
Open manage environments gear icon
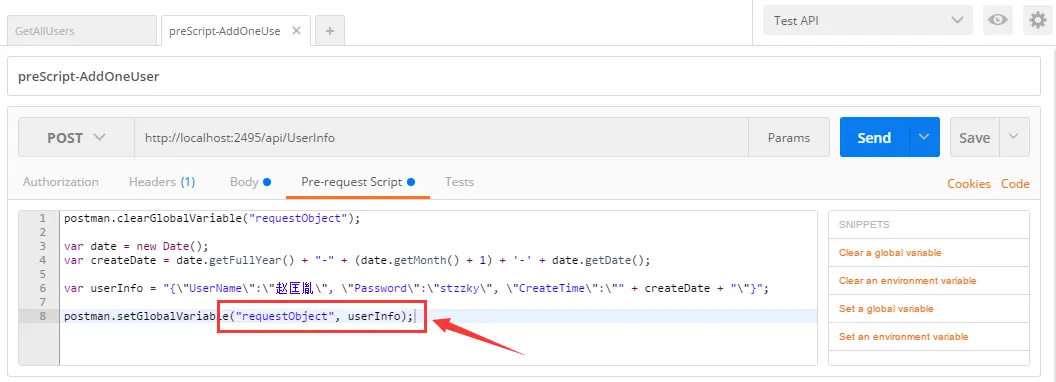click(x=1038, y=20)
